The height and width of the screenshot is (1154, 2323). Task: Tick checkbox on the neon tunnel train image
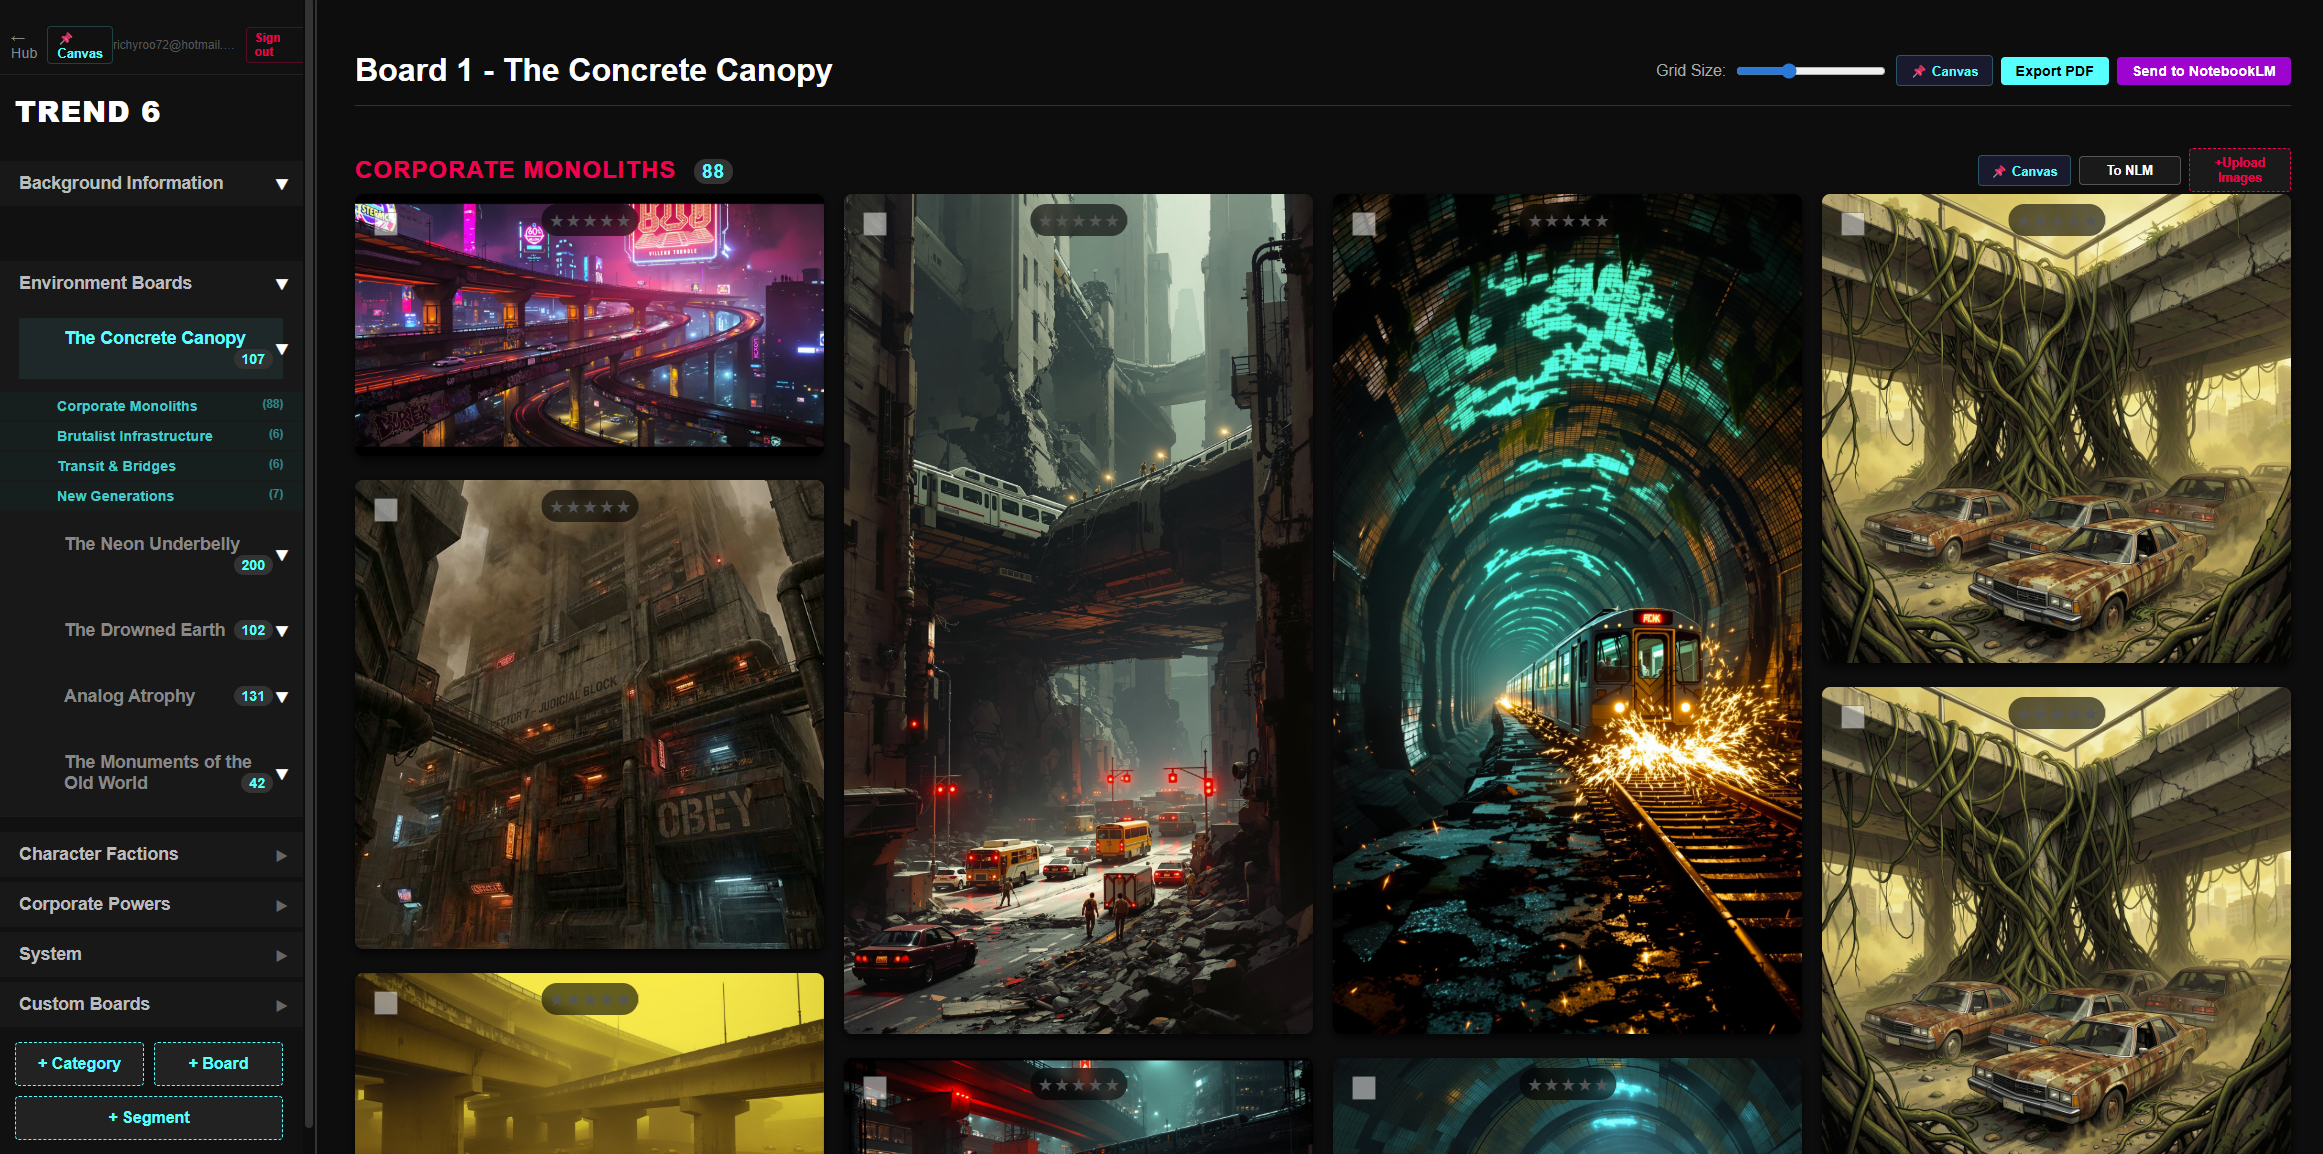pyautogui.click(x=1364, y=224)
